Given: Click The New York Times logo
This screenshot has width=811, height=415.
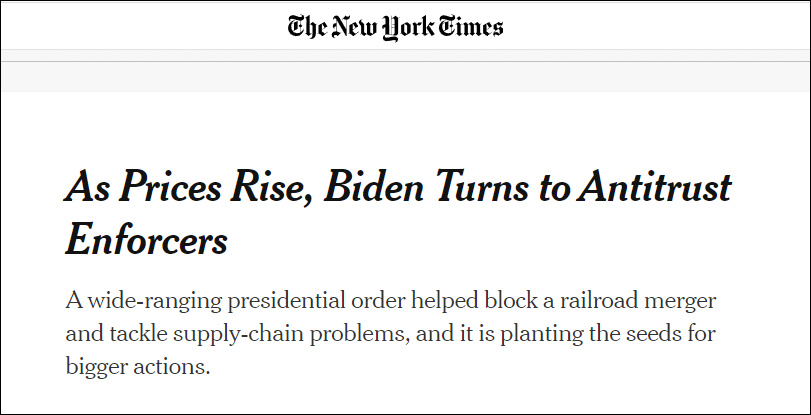Looking at the screenshot, I should [x=395, y=26].
